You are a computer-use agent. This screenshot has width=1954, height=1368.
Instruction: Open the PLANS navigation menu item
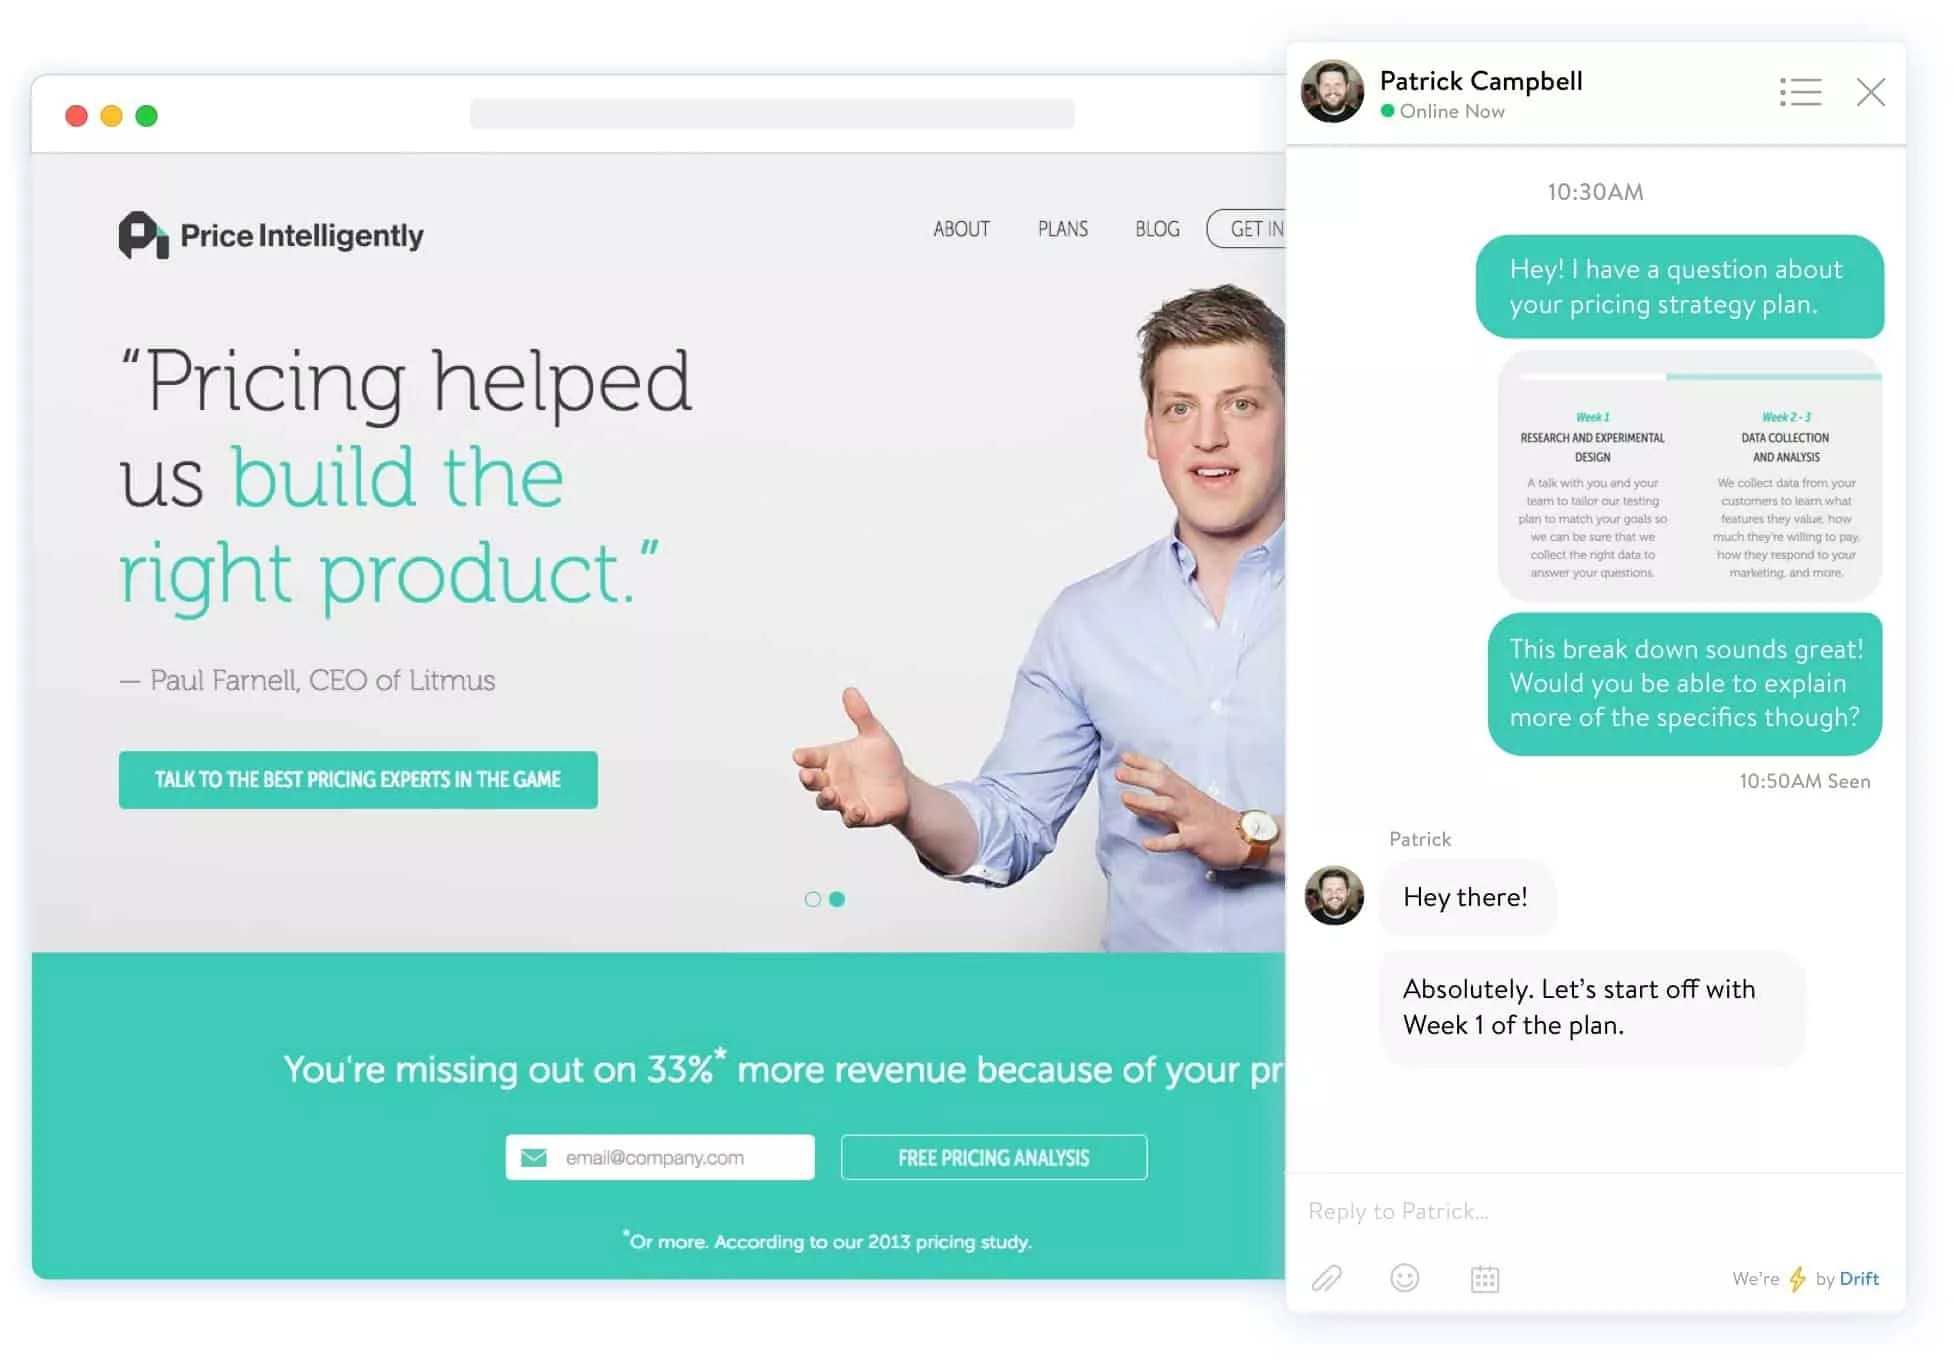tap(1065, 229)
